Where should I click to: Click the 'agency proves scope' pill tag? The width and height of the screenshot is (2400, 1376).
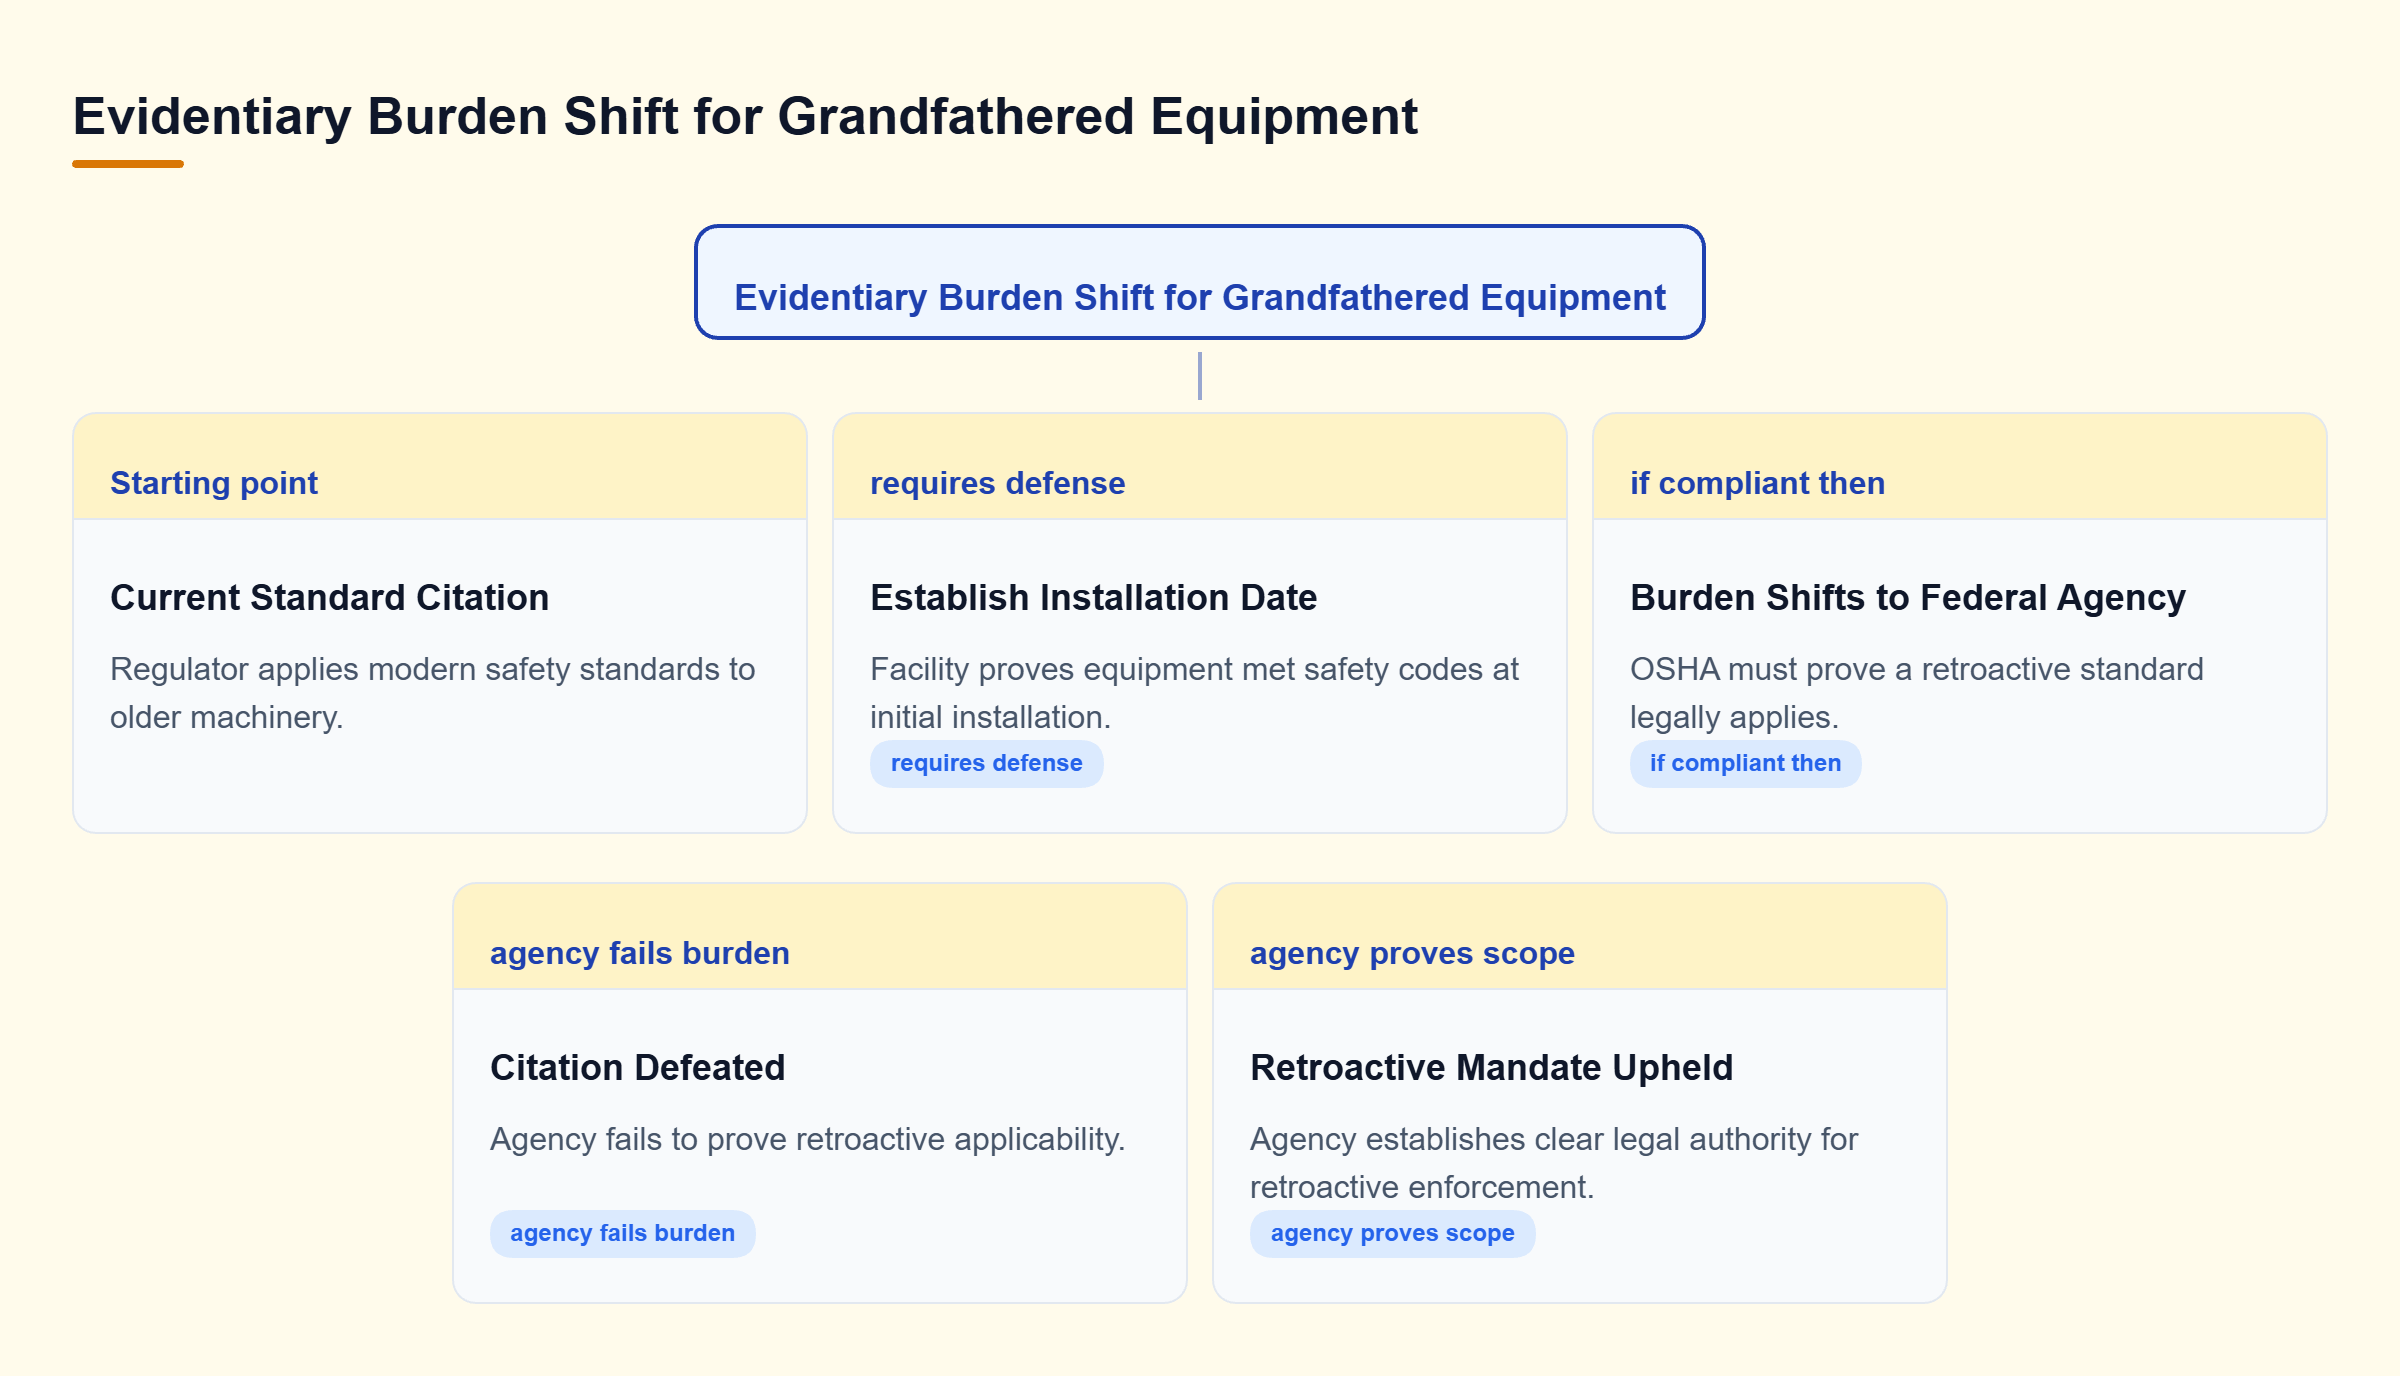[x=1392, y=1233]
